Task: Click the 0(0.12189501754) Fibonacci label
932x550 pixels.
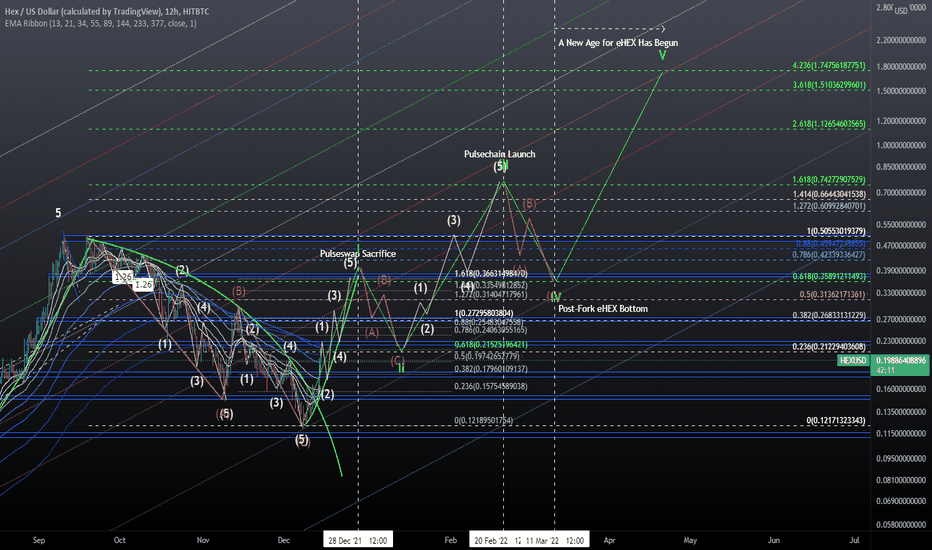Action: [x=484, y=420]
